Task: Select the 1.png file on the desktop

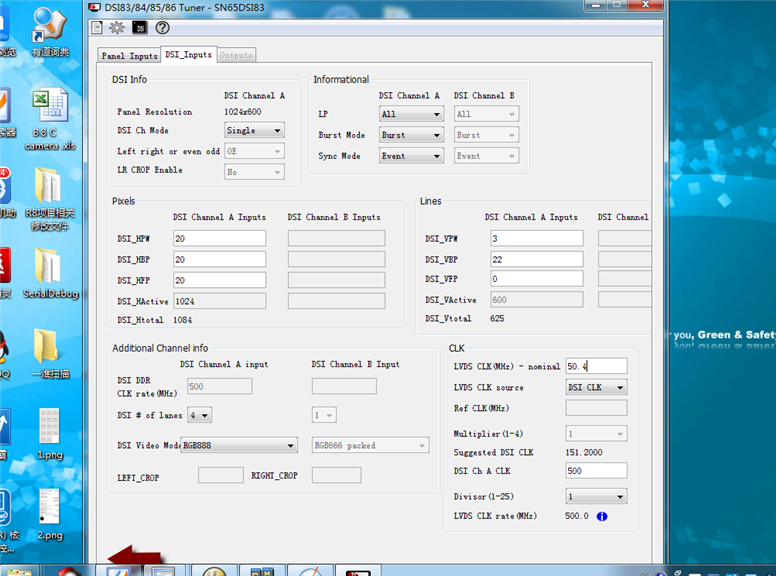Action: (x=50, y=433)
